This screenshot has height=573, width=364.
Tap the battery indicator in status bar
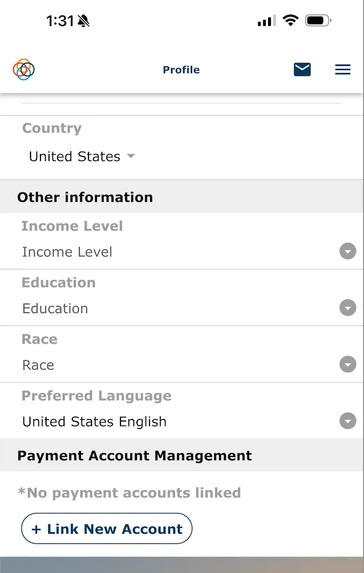click(318, 20)
